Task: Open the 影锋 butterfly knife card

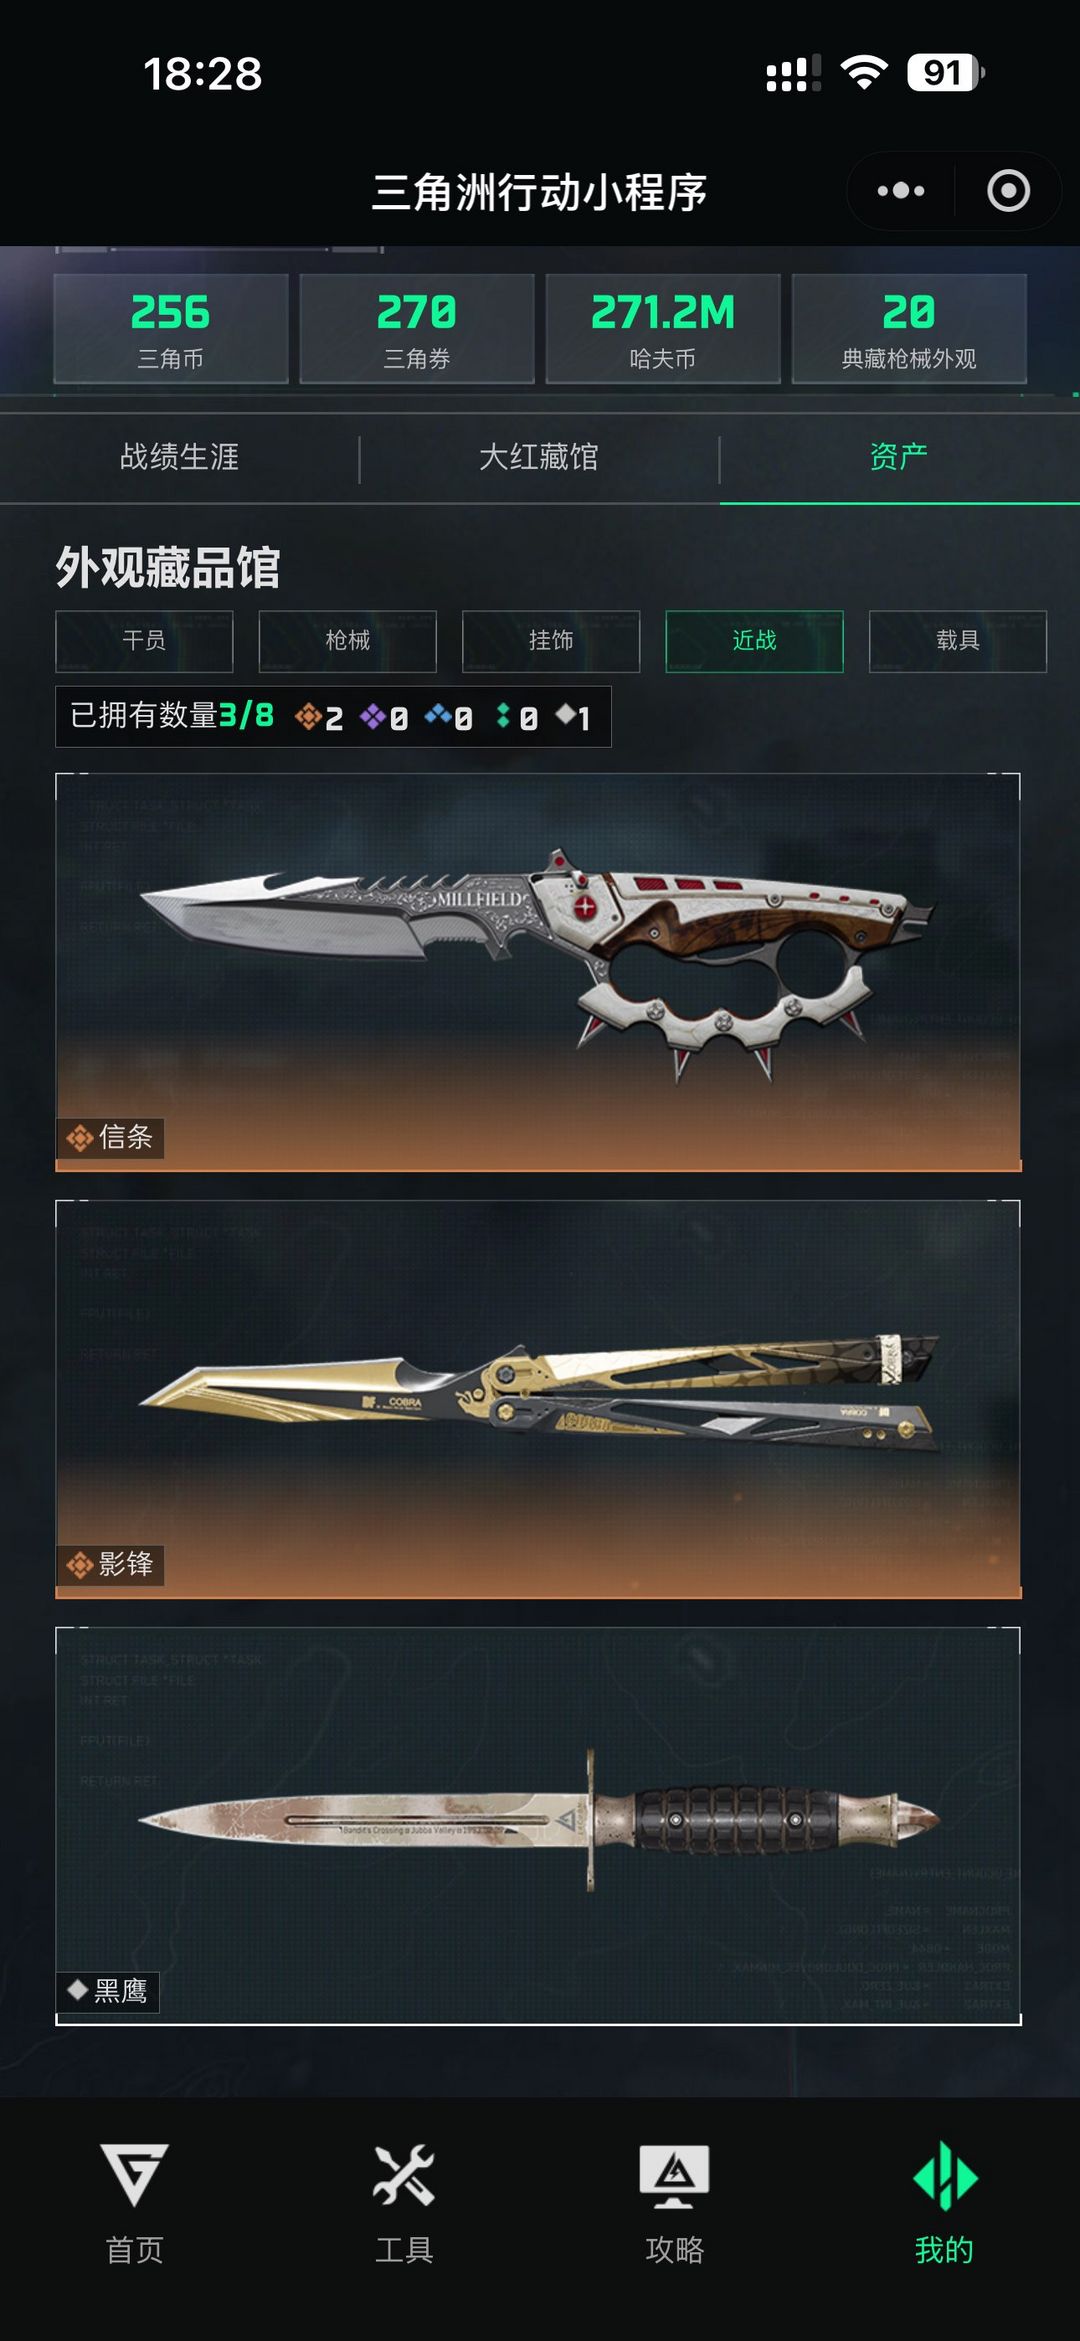Action: 538,1398
